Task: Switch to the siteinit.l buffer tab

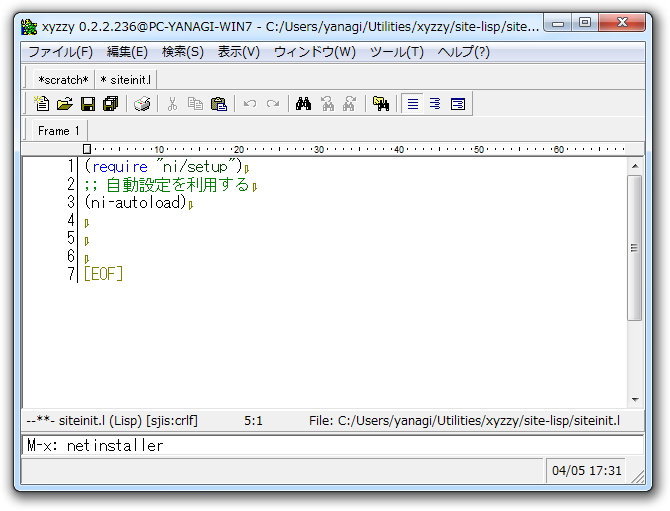Action: [x=126, y=80]
